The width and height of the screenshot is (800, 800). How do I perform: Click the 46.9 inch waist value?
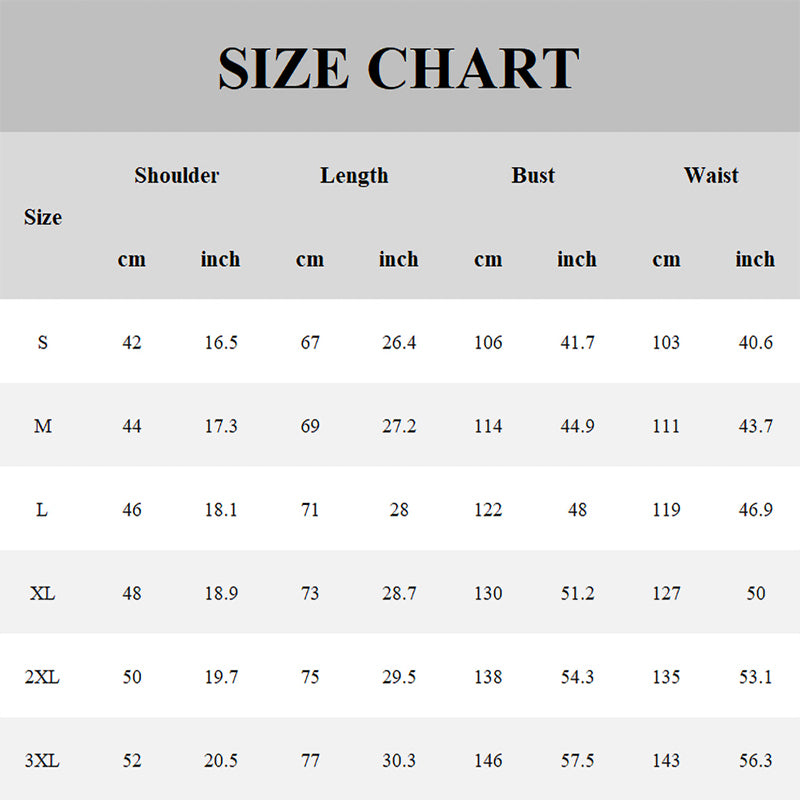click(755, 510)
